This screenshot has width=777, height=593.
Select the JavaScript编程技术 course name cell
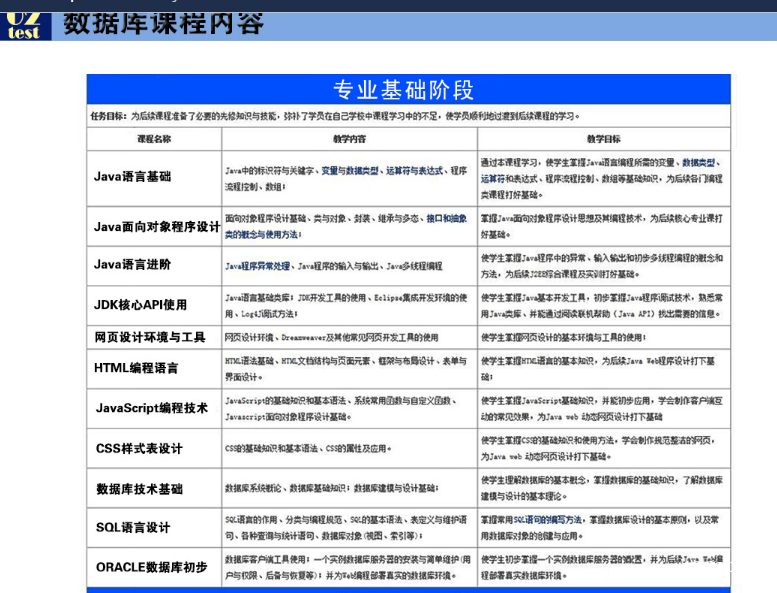tap(154, 409)
